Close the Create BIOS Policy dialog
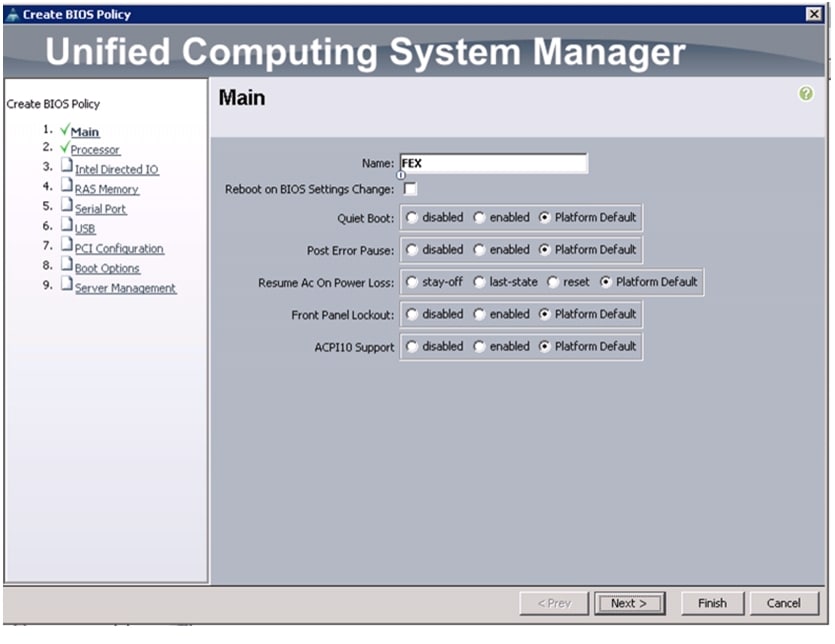 point(814,14)
